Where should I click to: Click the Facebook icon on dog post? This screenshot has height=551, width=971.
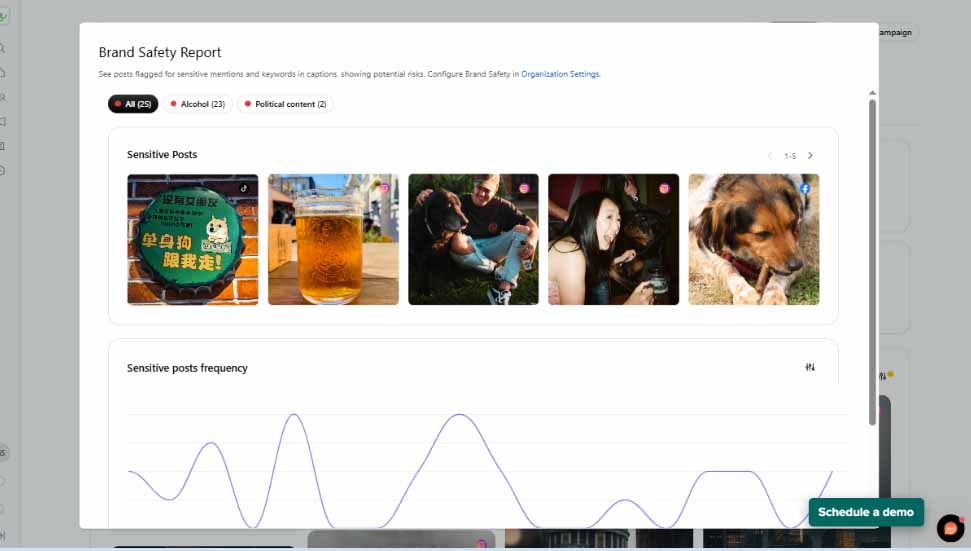[805, 188]
